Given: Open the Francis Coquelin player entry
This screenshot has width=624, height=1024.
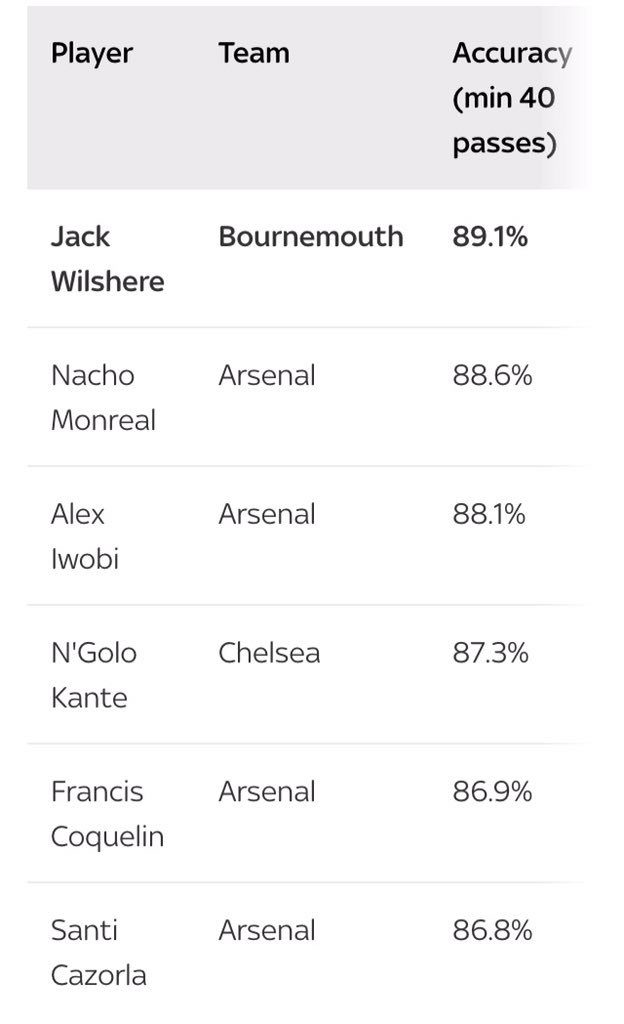Looking at the screenshot, I should pyautogui.click(x=107, y=813).
